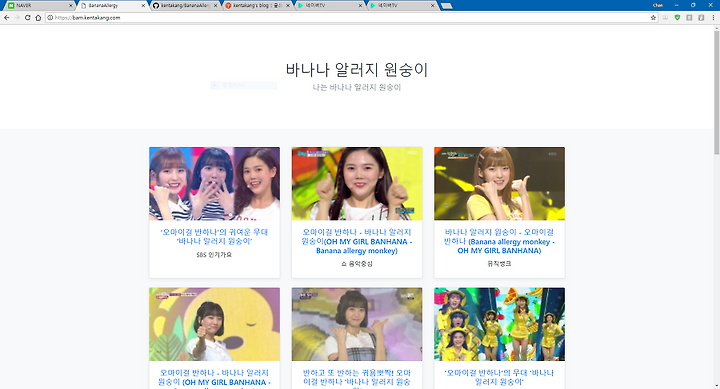This screenshot has height=389, width=720.
Task: Click the scrollbar down arrow
Action: (716, 386)
